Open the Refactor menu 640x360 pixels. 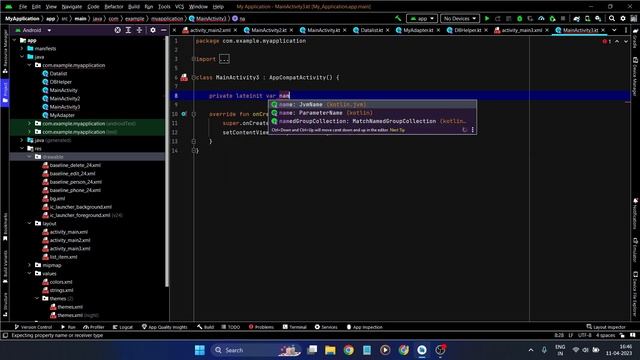[114, 7]
